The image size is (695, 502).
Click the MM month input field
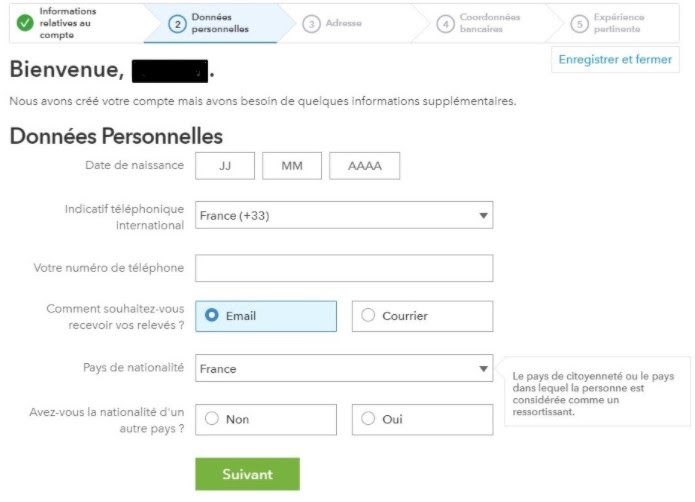[292, 166]
